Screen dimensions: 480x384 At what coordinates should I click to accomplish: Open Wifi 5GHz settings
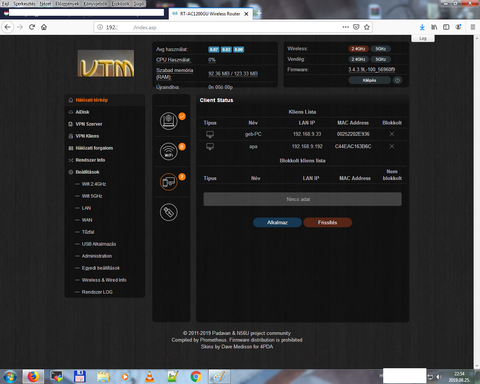92,196
